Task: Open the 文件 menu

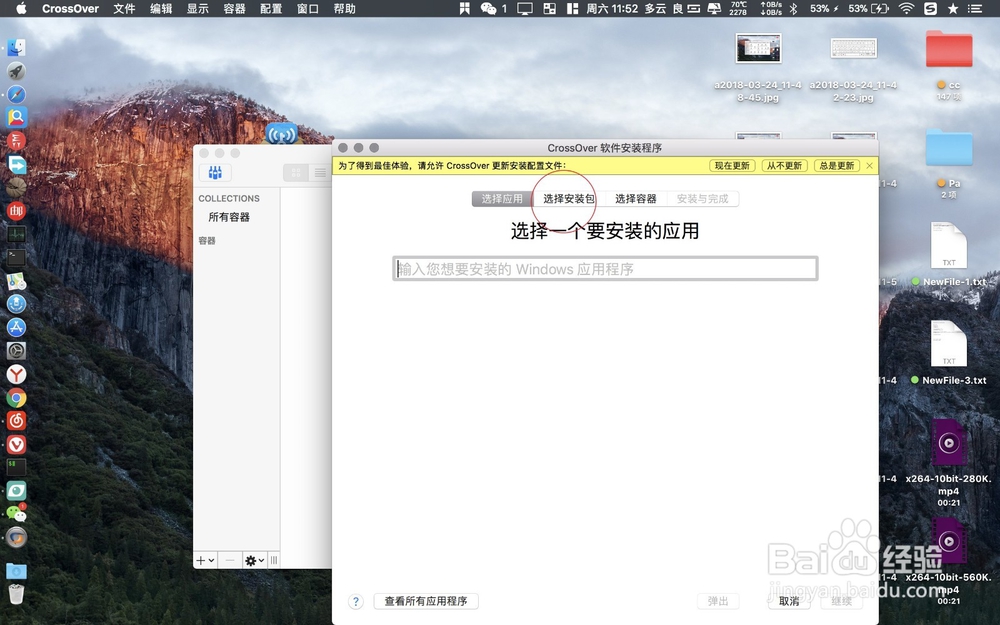Action: click(124, 8)
